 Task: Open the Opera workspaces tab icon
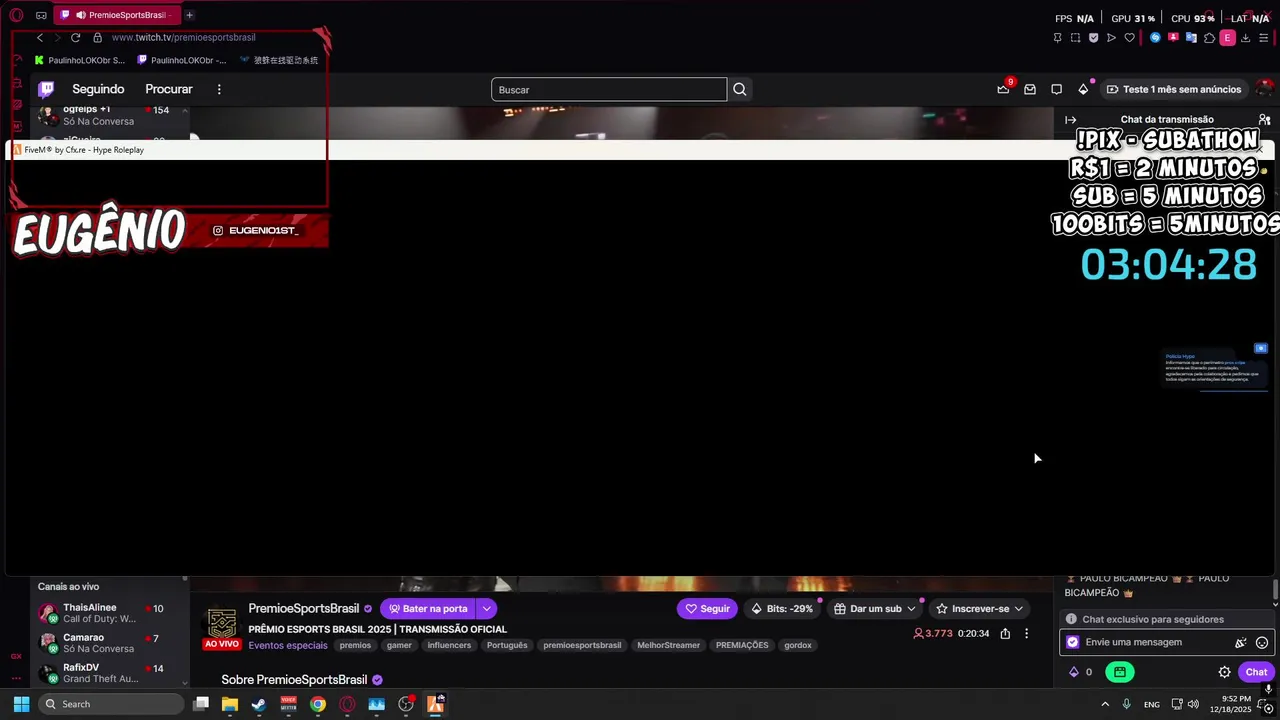click(x=41, y=15)
